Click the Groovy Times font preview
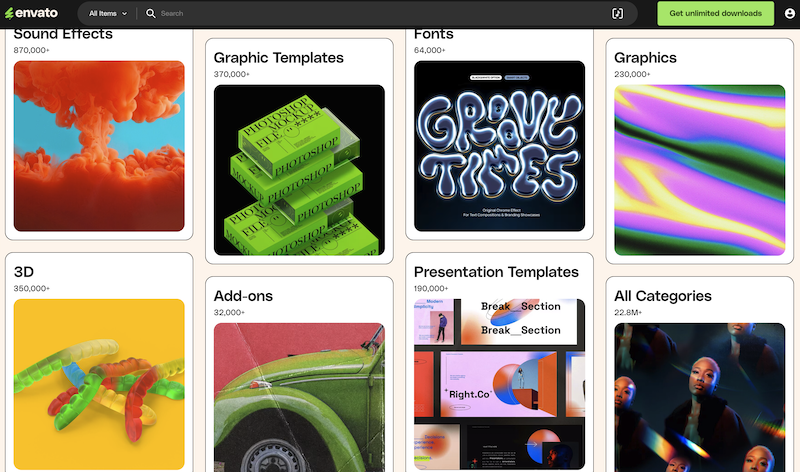Image resolution: width=800 pixels, height=472 pixels. tap(499, 146)
